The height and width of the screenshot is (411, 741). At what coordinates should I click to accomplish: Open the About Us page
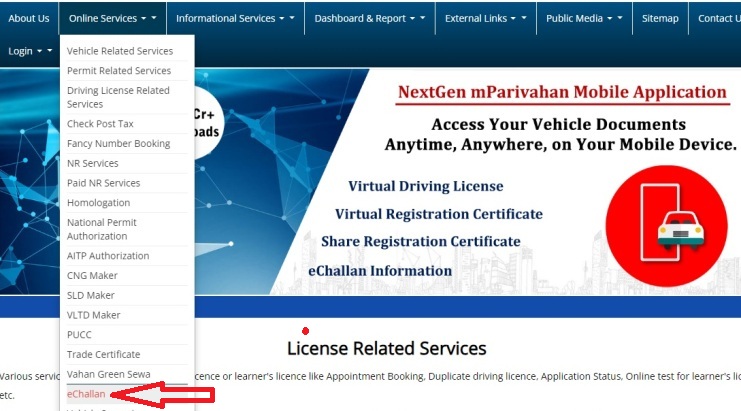28,18
